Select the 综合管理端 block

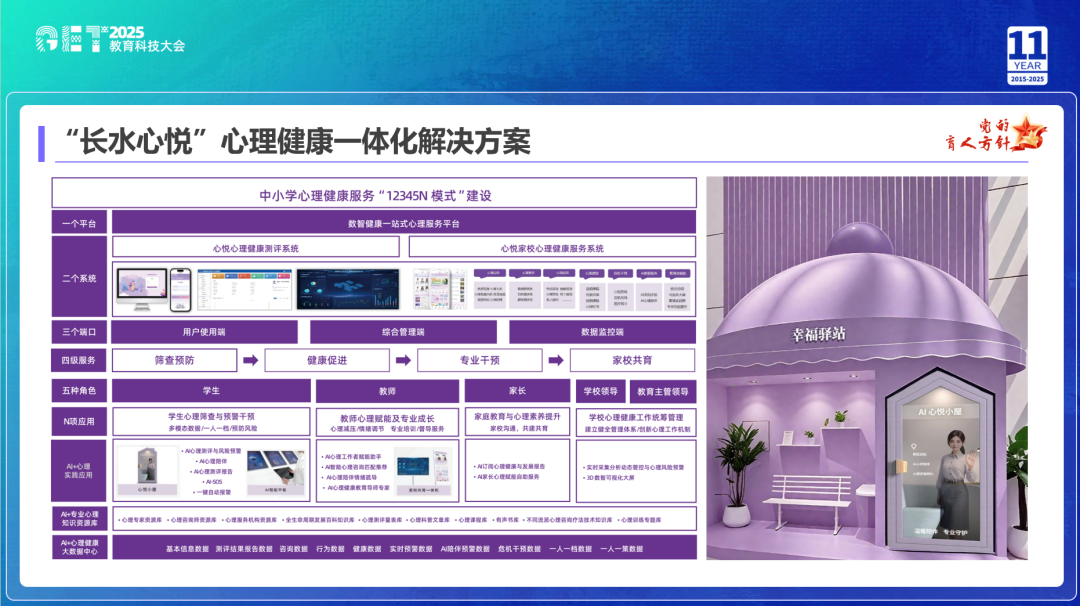[403, 332]
